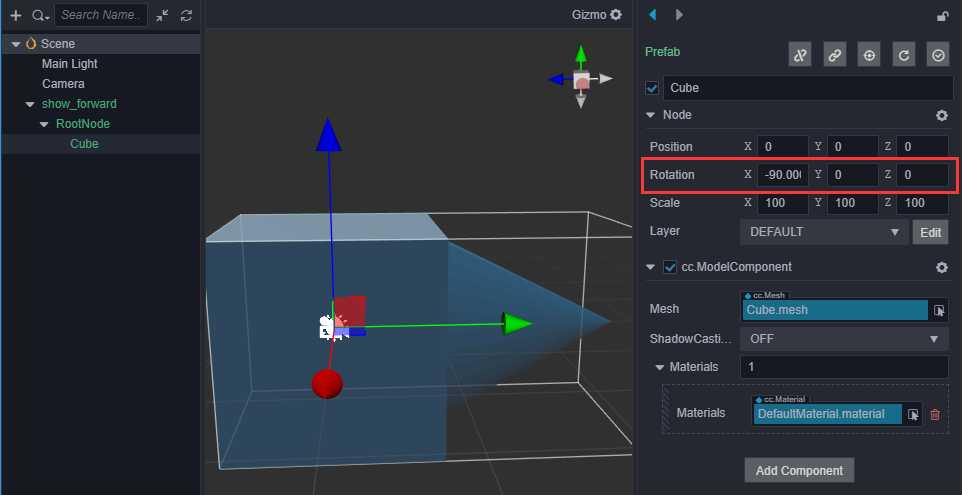Screen dimensions: 962x495
Task: Collapse the RootNode tree item arrow
Action: (x=44, y=124)
